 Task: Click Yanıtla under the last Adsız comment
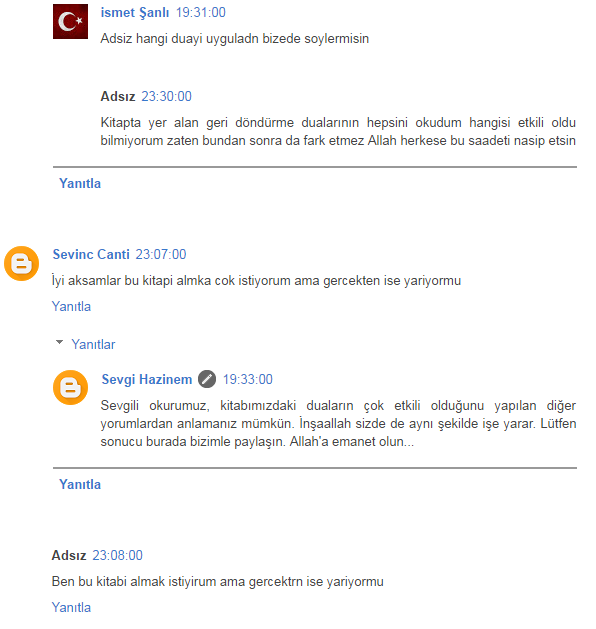click(x=71, y=607)
